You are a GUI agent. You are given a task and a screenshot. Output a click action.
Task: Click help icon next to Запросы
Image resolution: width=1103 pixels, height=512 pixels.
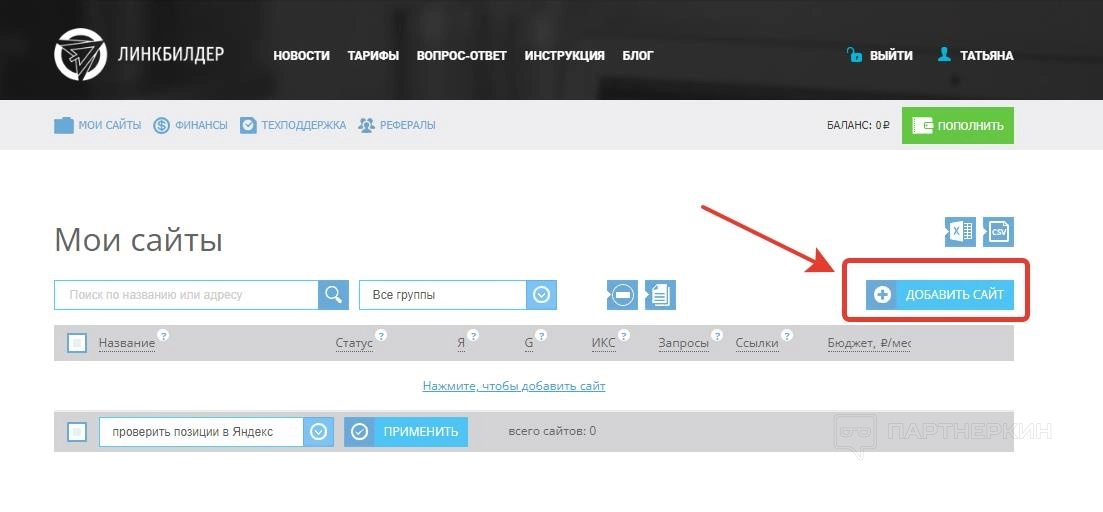click(717, 335)
